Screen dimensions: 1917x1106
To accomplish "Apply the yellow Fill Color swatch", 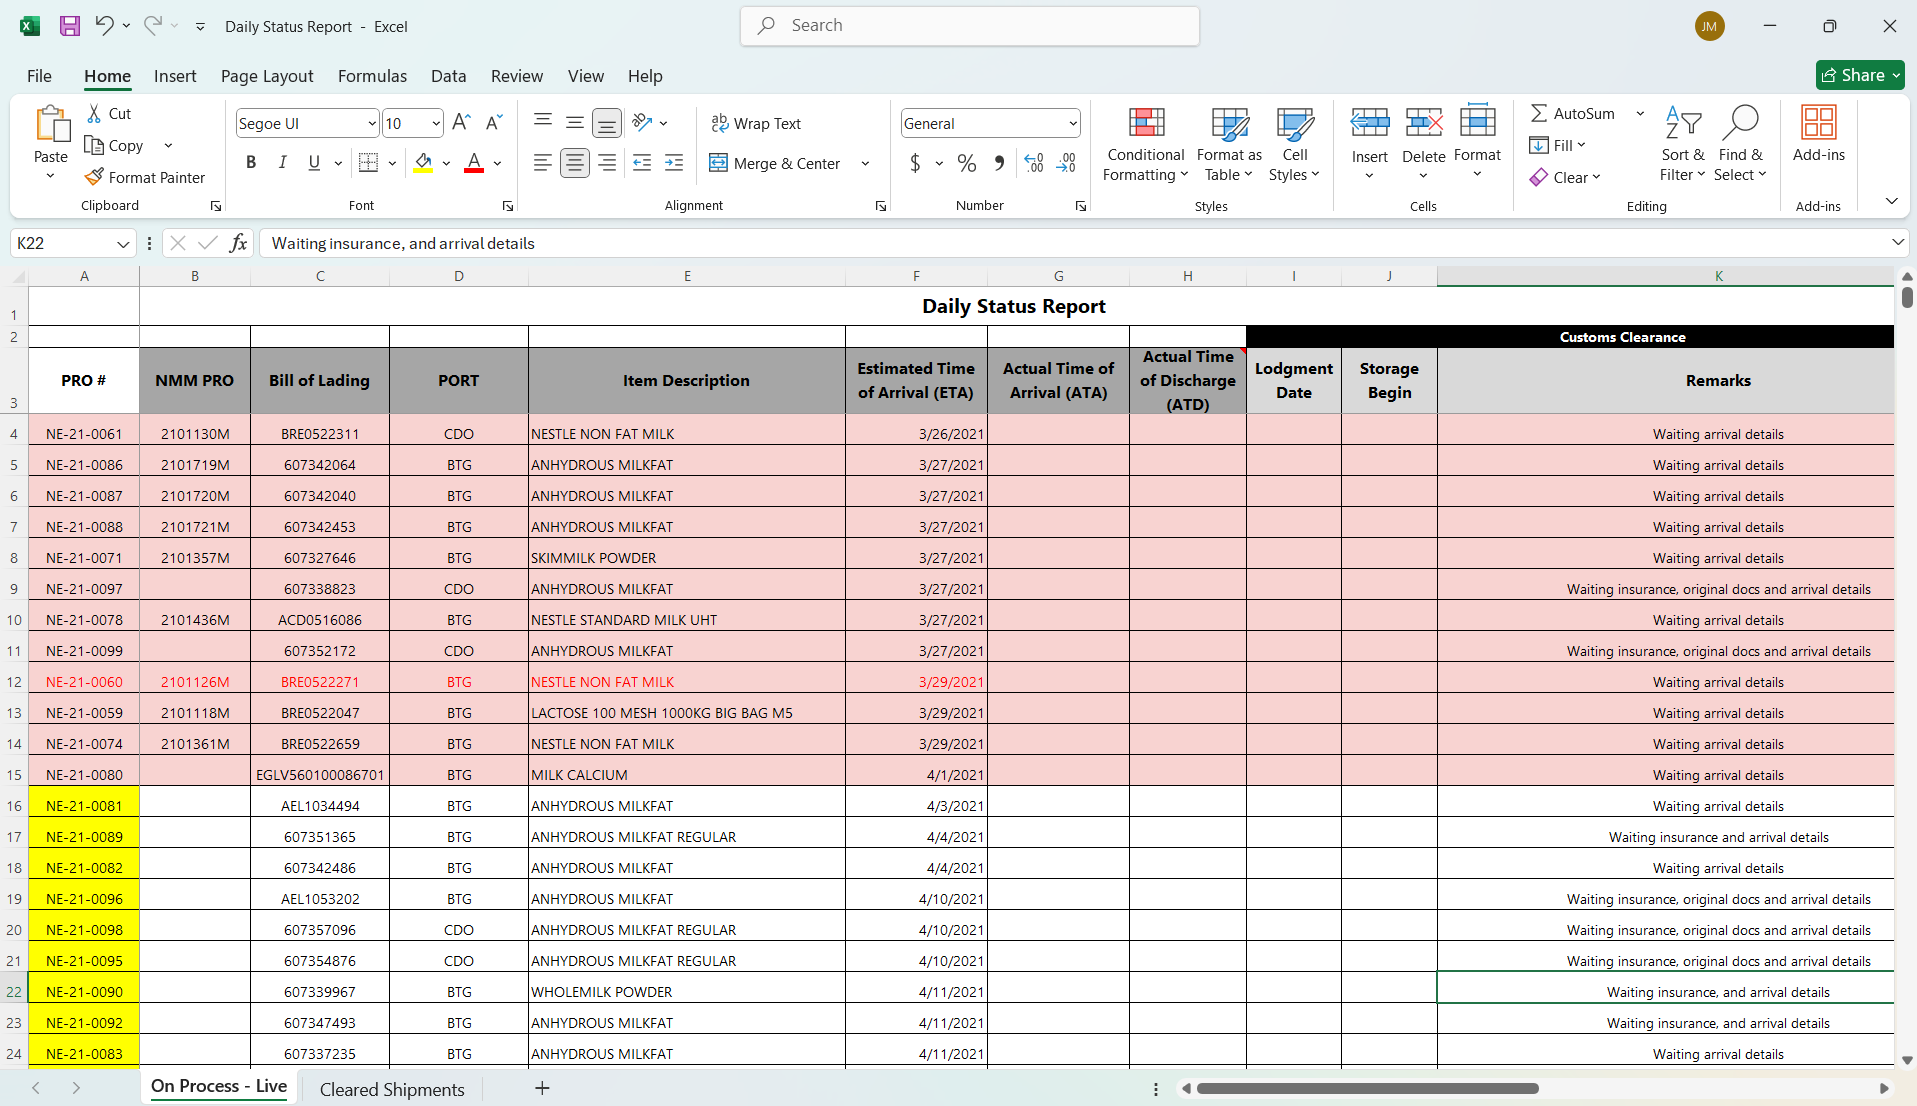I will 424,163.
